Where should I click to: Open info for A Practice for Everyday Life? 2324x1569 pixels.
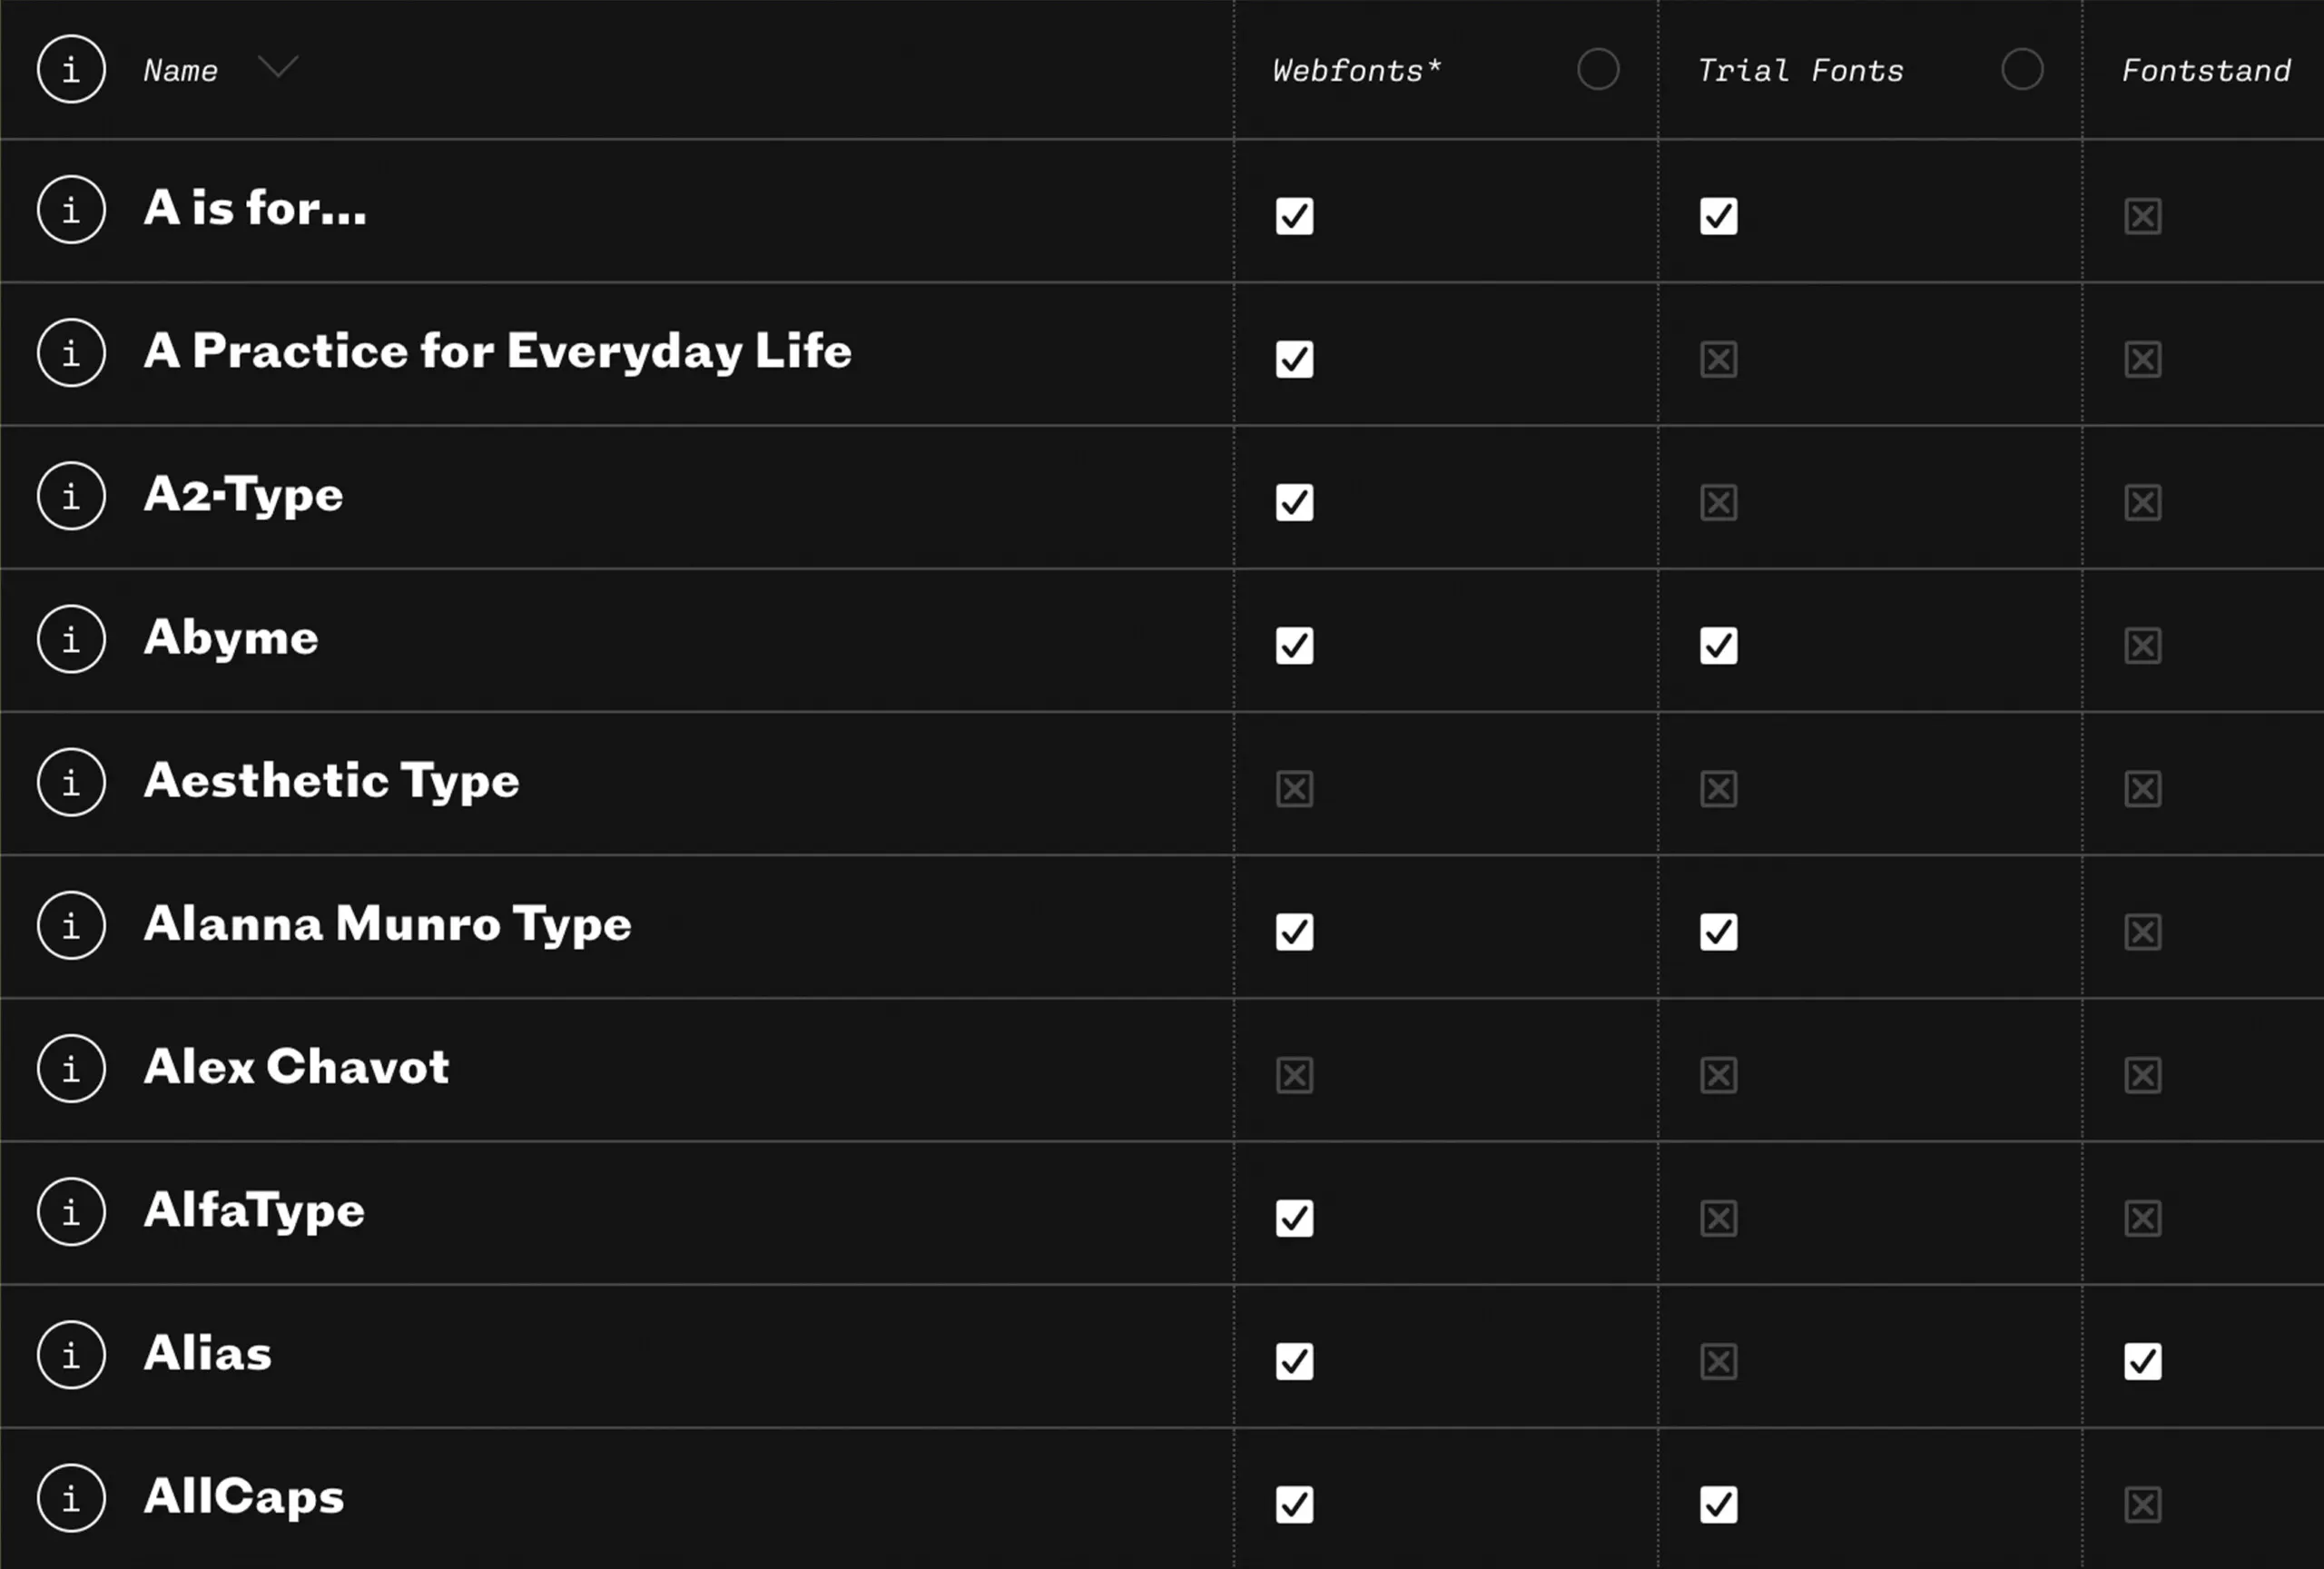pos(71,353)
